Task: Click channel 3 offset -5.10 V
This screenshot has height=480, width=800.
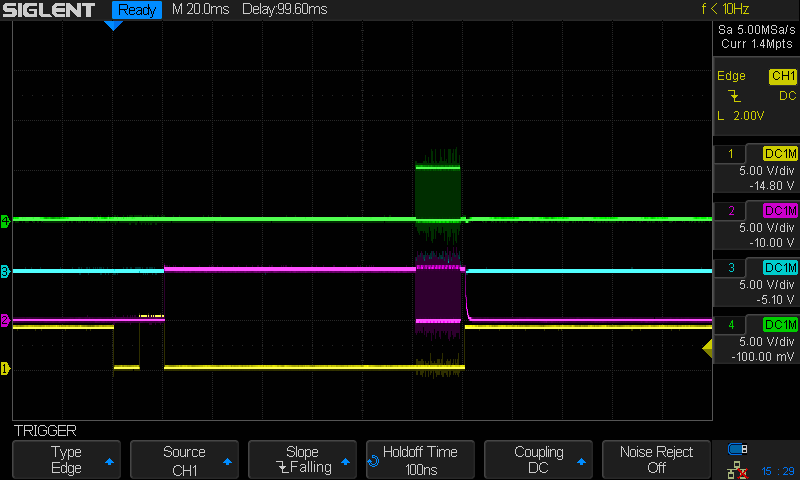Action: coord(774,299)
